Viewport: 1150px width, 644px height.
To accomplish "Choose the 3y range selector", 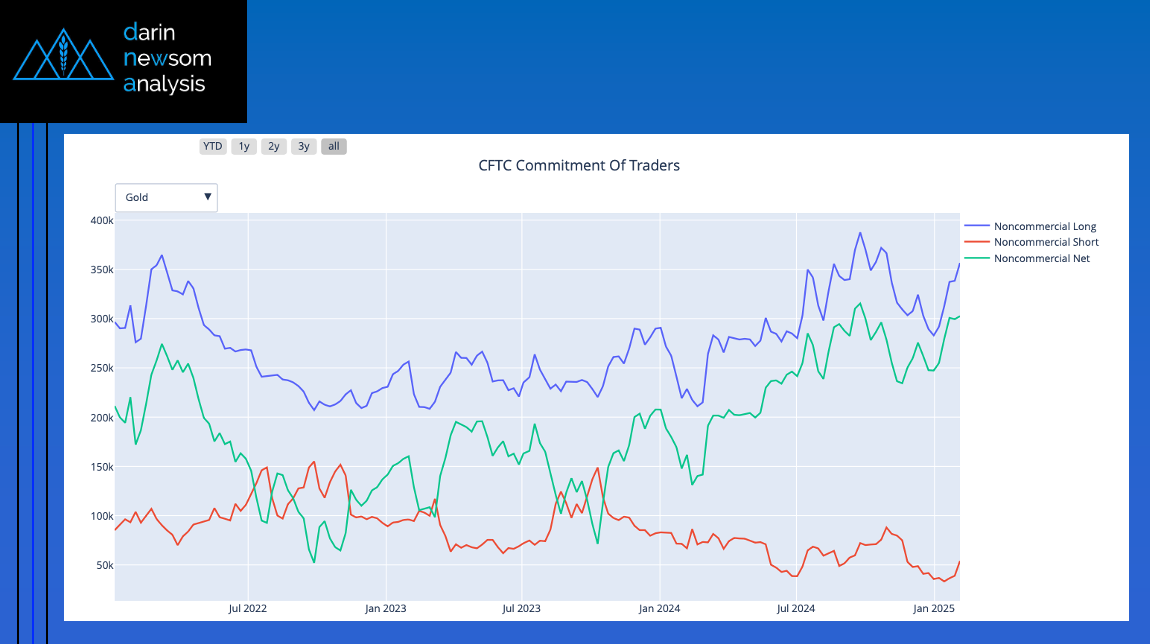I will (304, 146).
